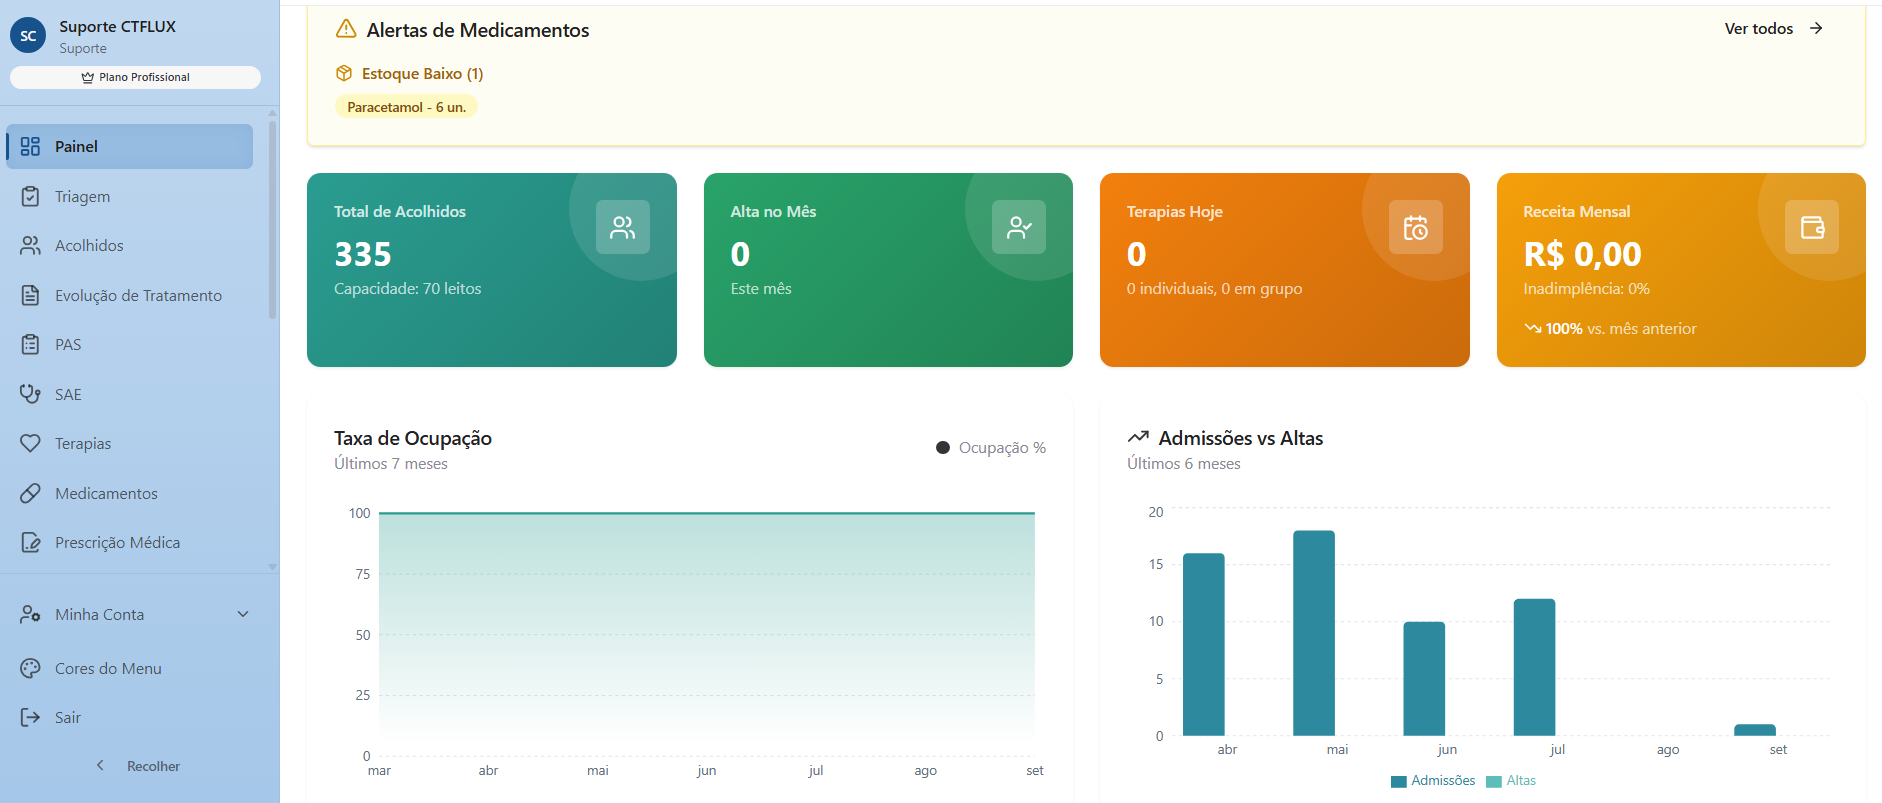
Task: Click the abr admissions bar
Action: pos(1204,644)
